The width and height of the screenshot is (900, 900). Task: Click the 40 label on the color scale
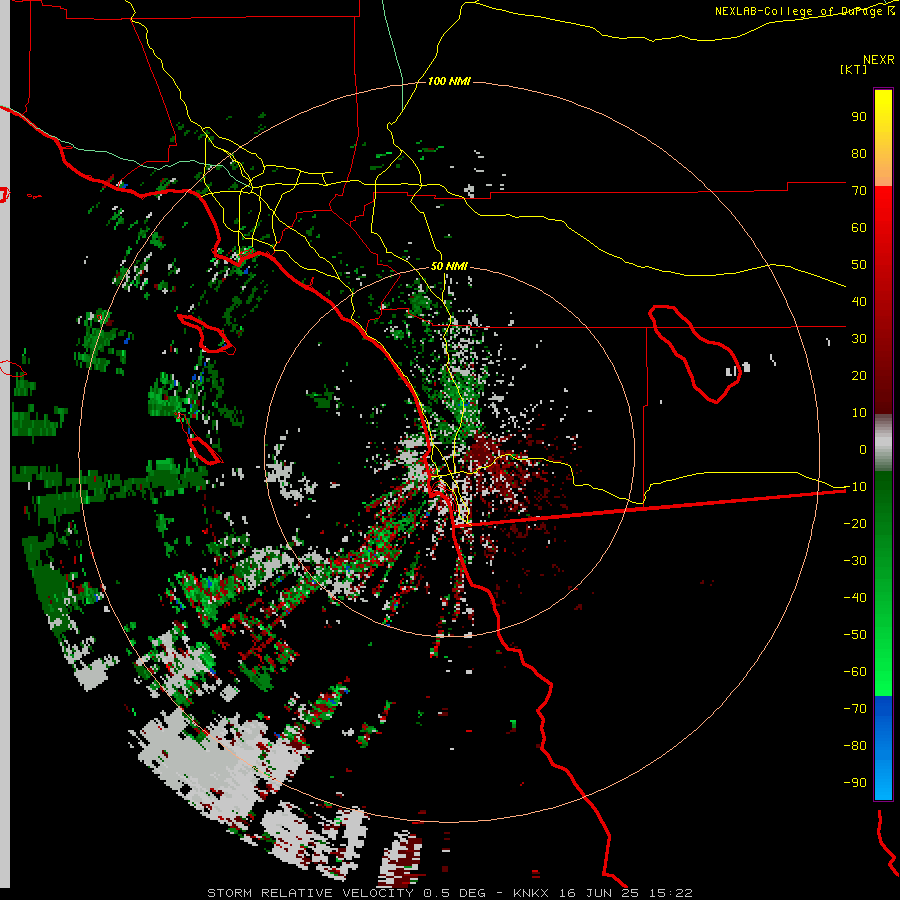[859, 302]
